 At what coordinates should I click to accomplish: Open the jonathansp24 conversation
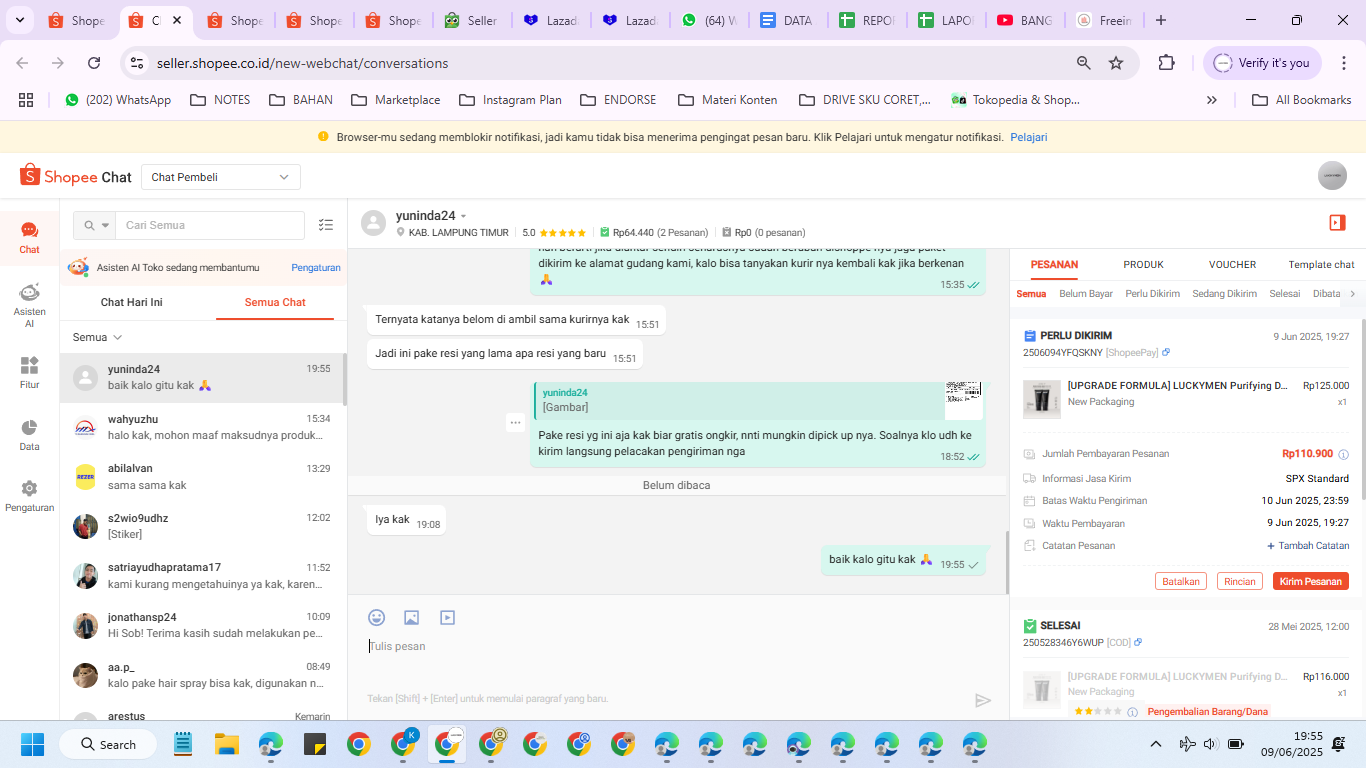[x=203, y=626]
